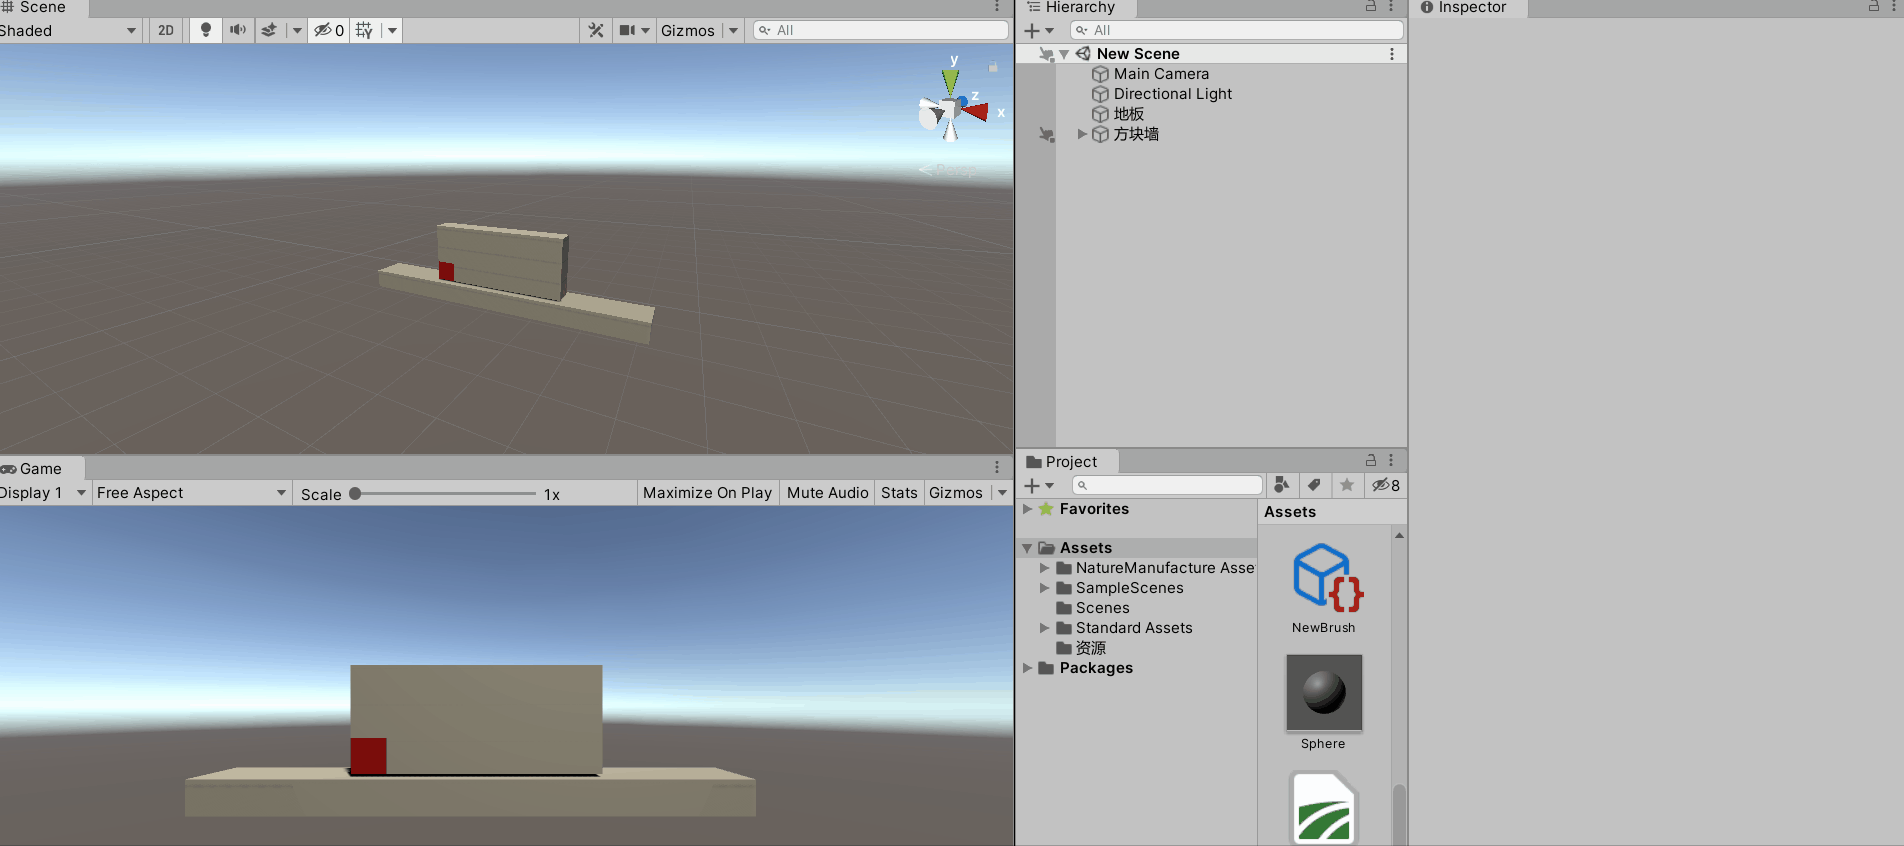This screenshot has height=846, width=1904.
Task: Toggle Gizmos in Game view
Action: click(956, 492)
